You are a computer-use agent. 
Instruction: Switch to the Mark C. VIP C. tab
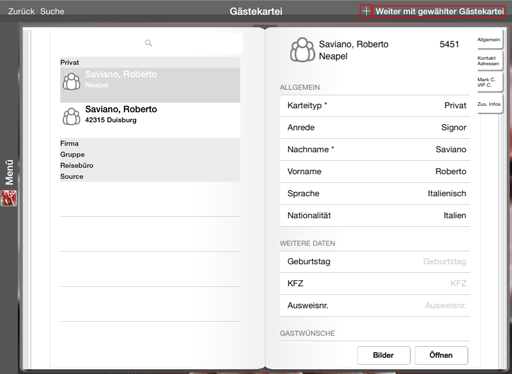(x=489, y=82)
